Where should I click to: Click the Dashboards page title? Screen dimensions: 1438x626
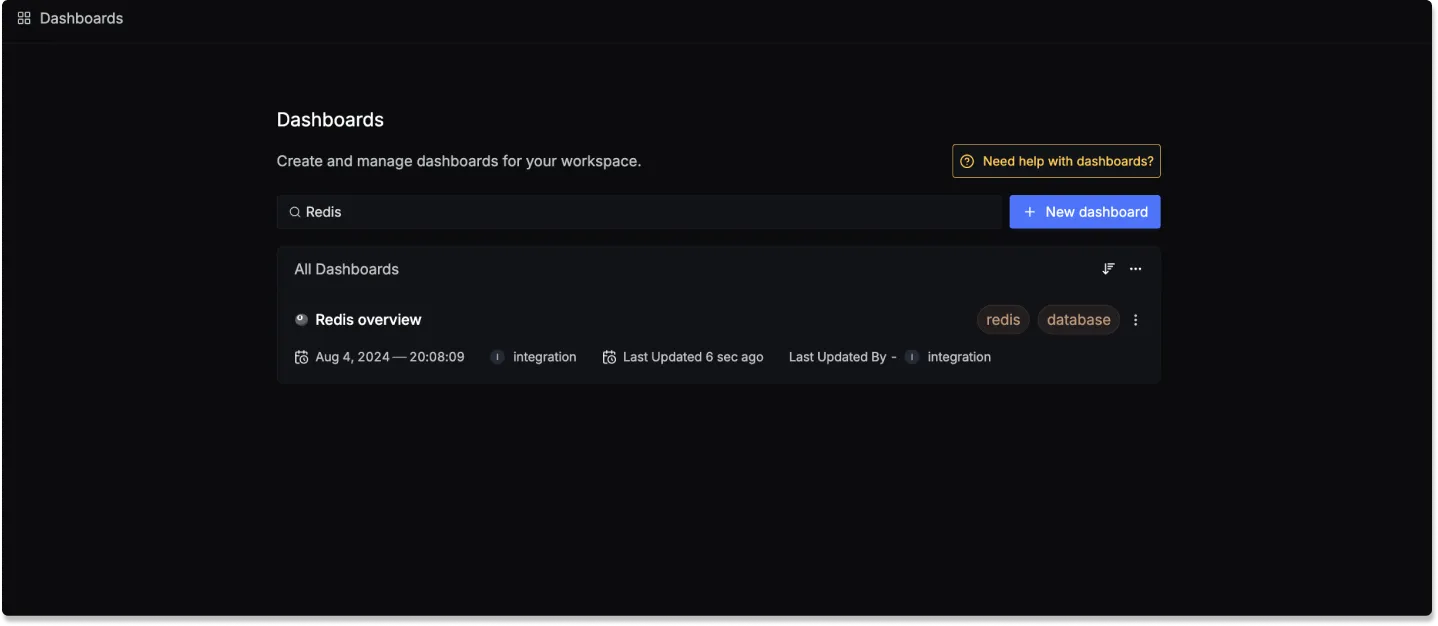tap(330, 120)
